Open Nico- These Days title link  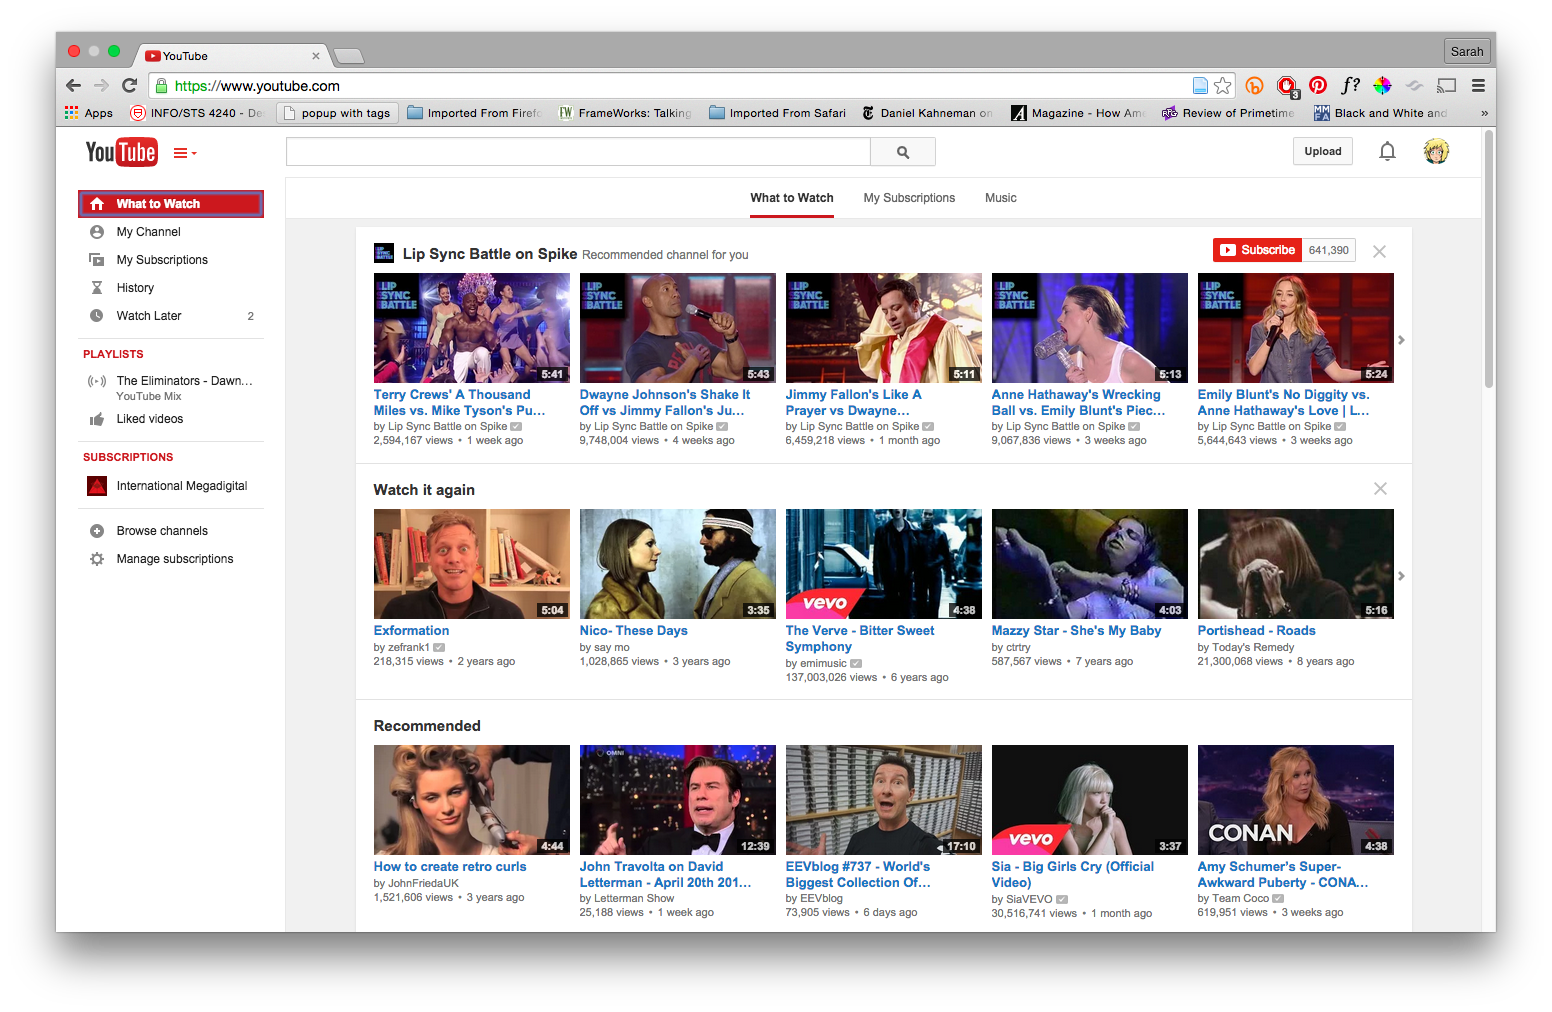(x=634, y=631)
